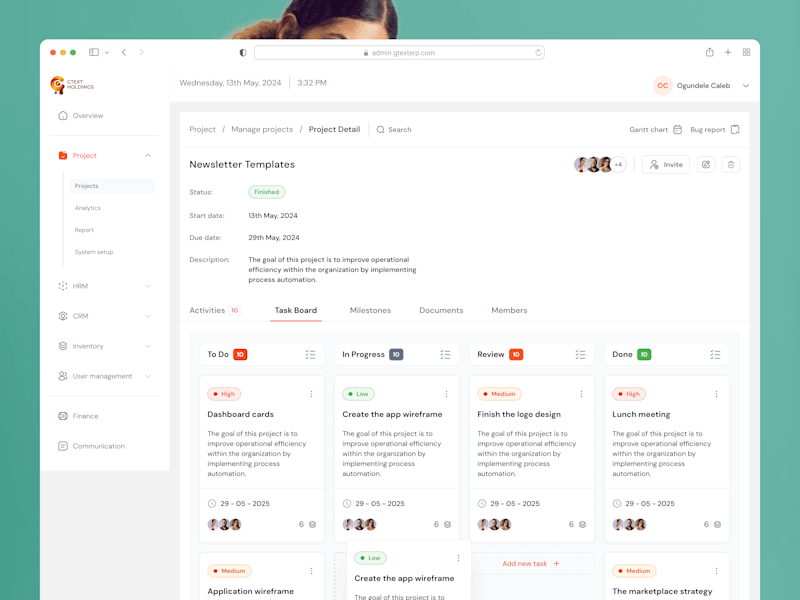
Task: Toggle the browser sidebar panel
Action: (94, 52)
